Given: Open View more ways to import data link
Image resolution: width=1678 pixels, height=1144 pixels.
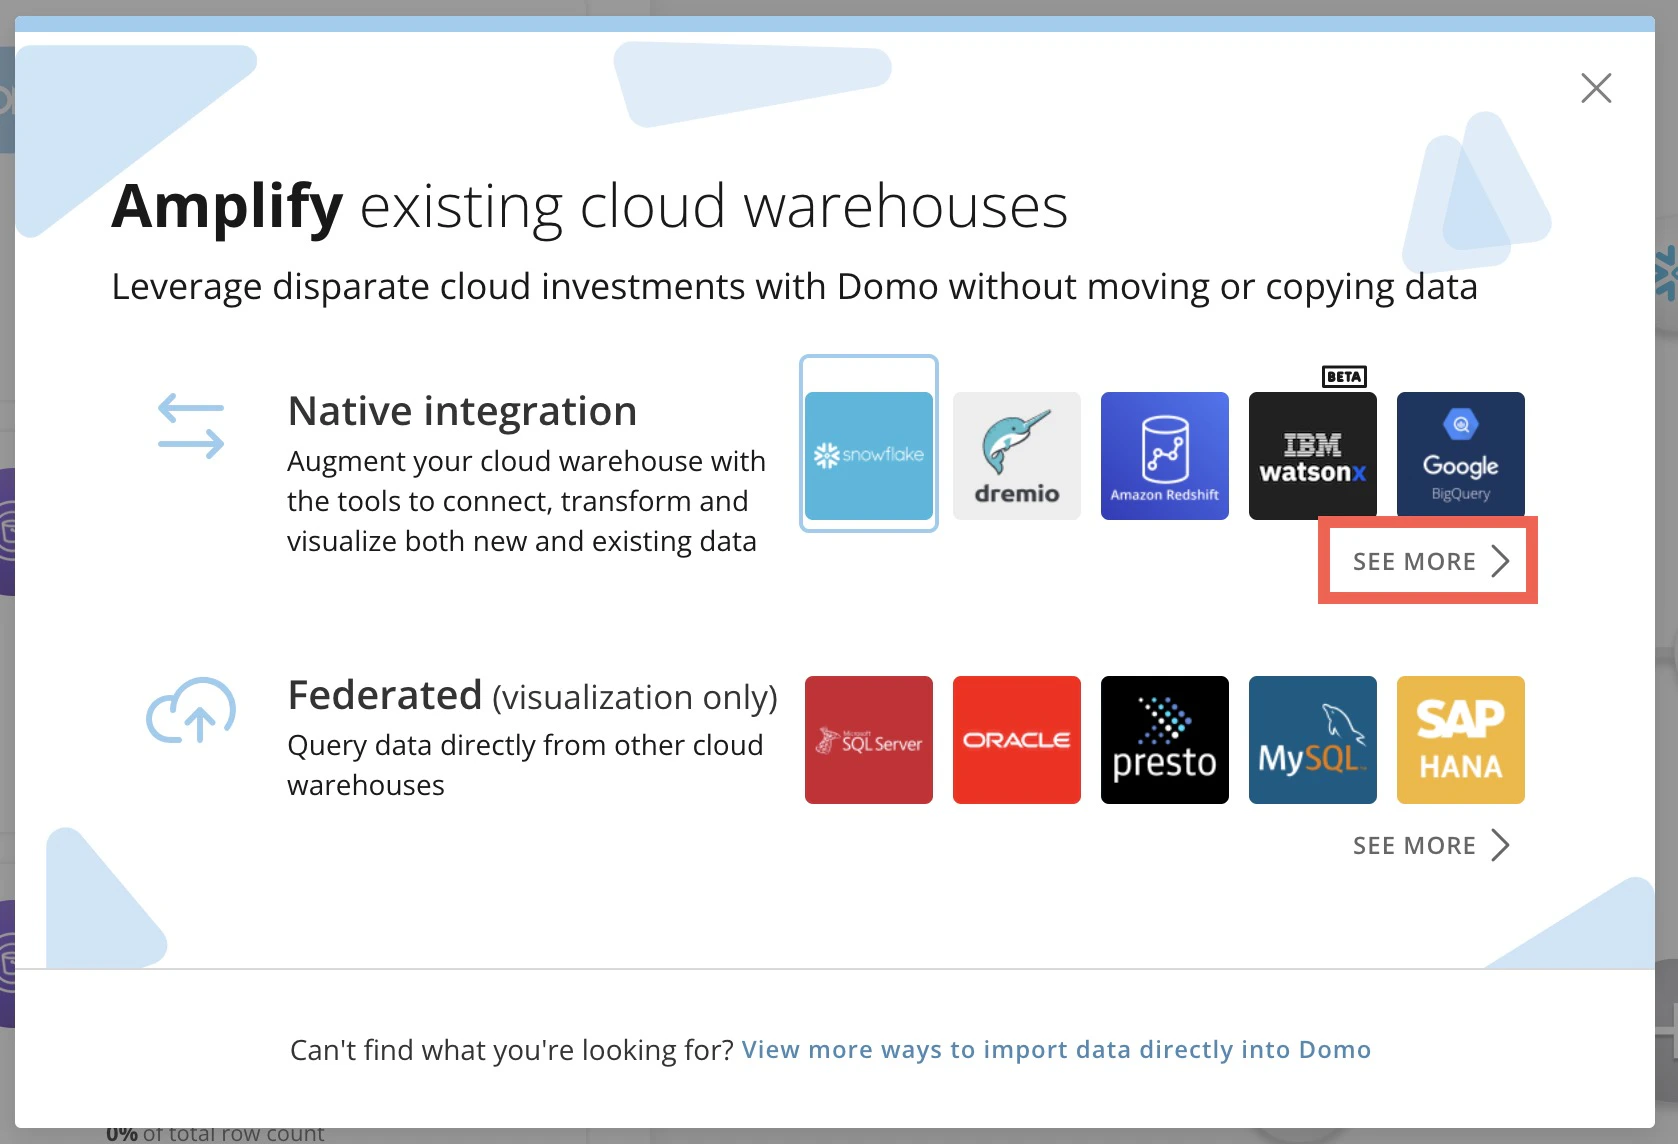Looking at the screenshot, I should pyautogui.click(x=1056, y=1049).
